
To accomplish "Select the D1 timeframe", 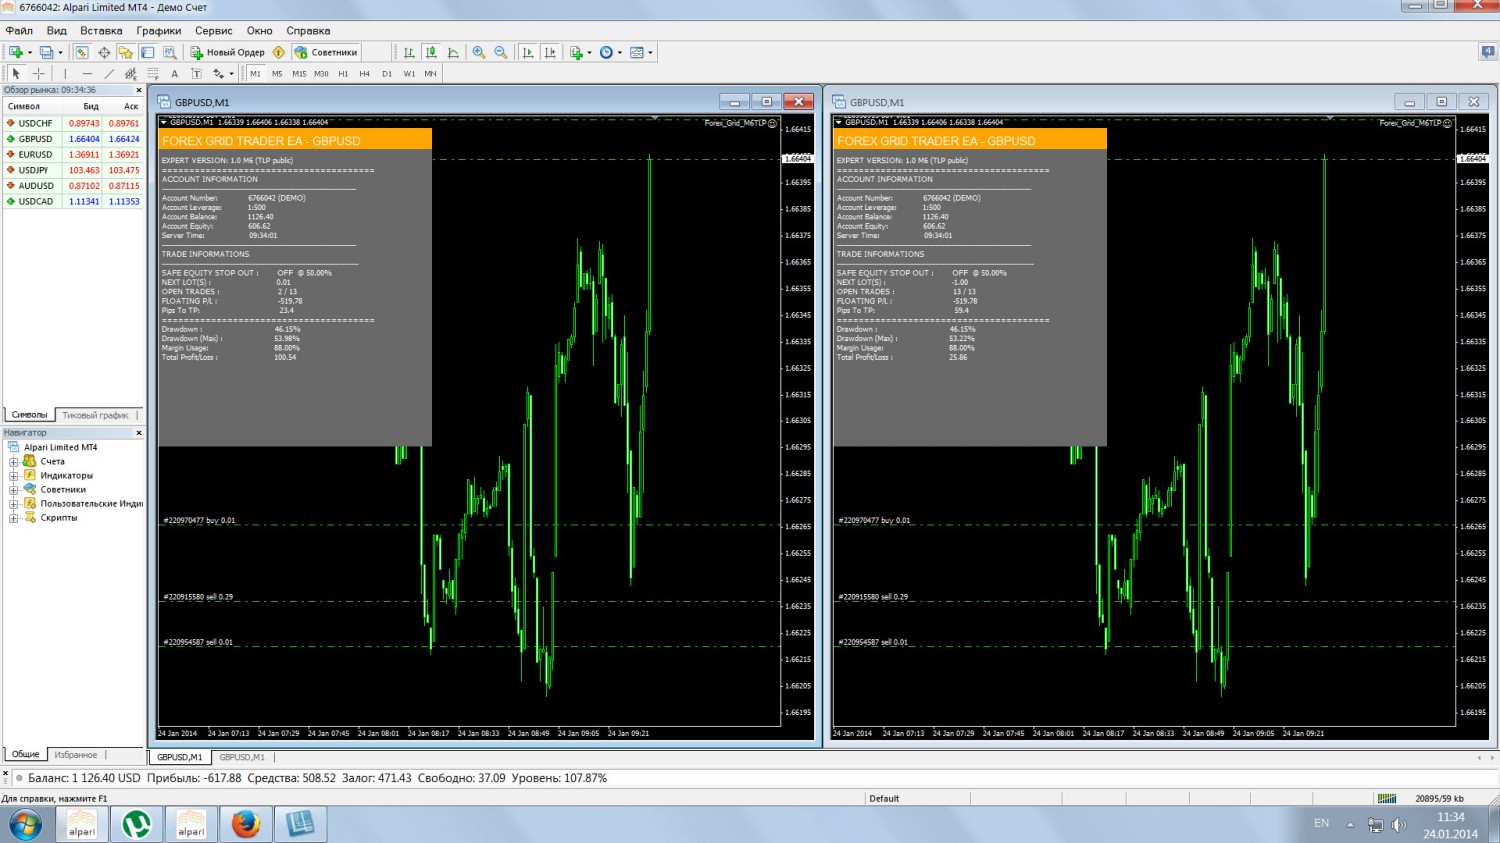I will [387, 73].
